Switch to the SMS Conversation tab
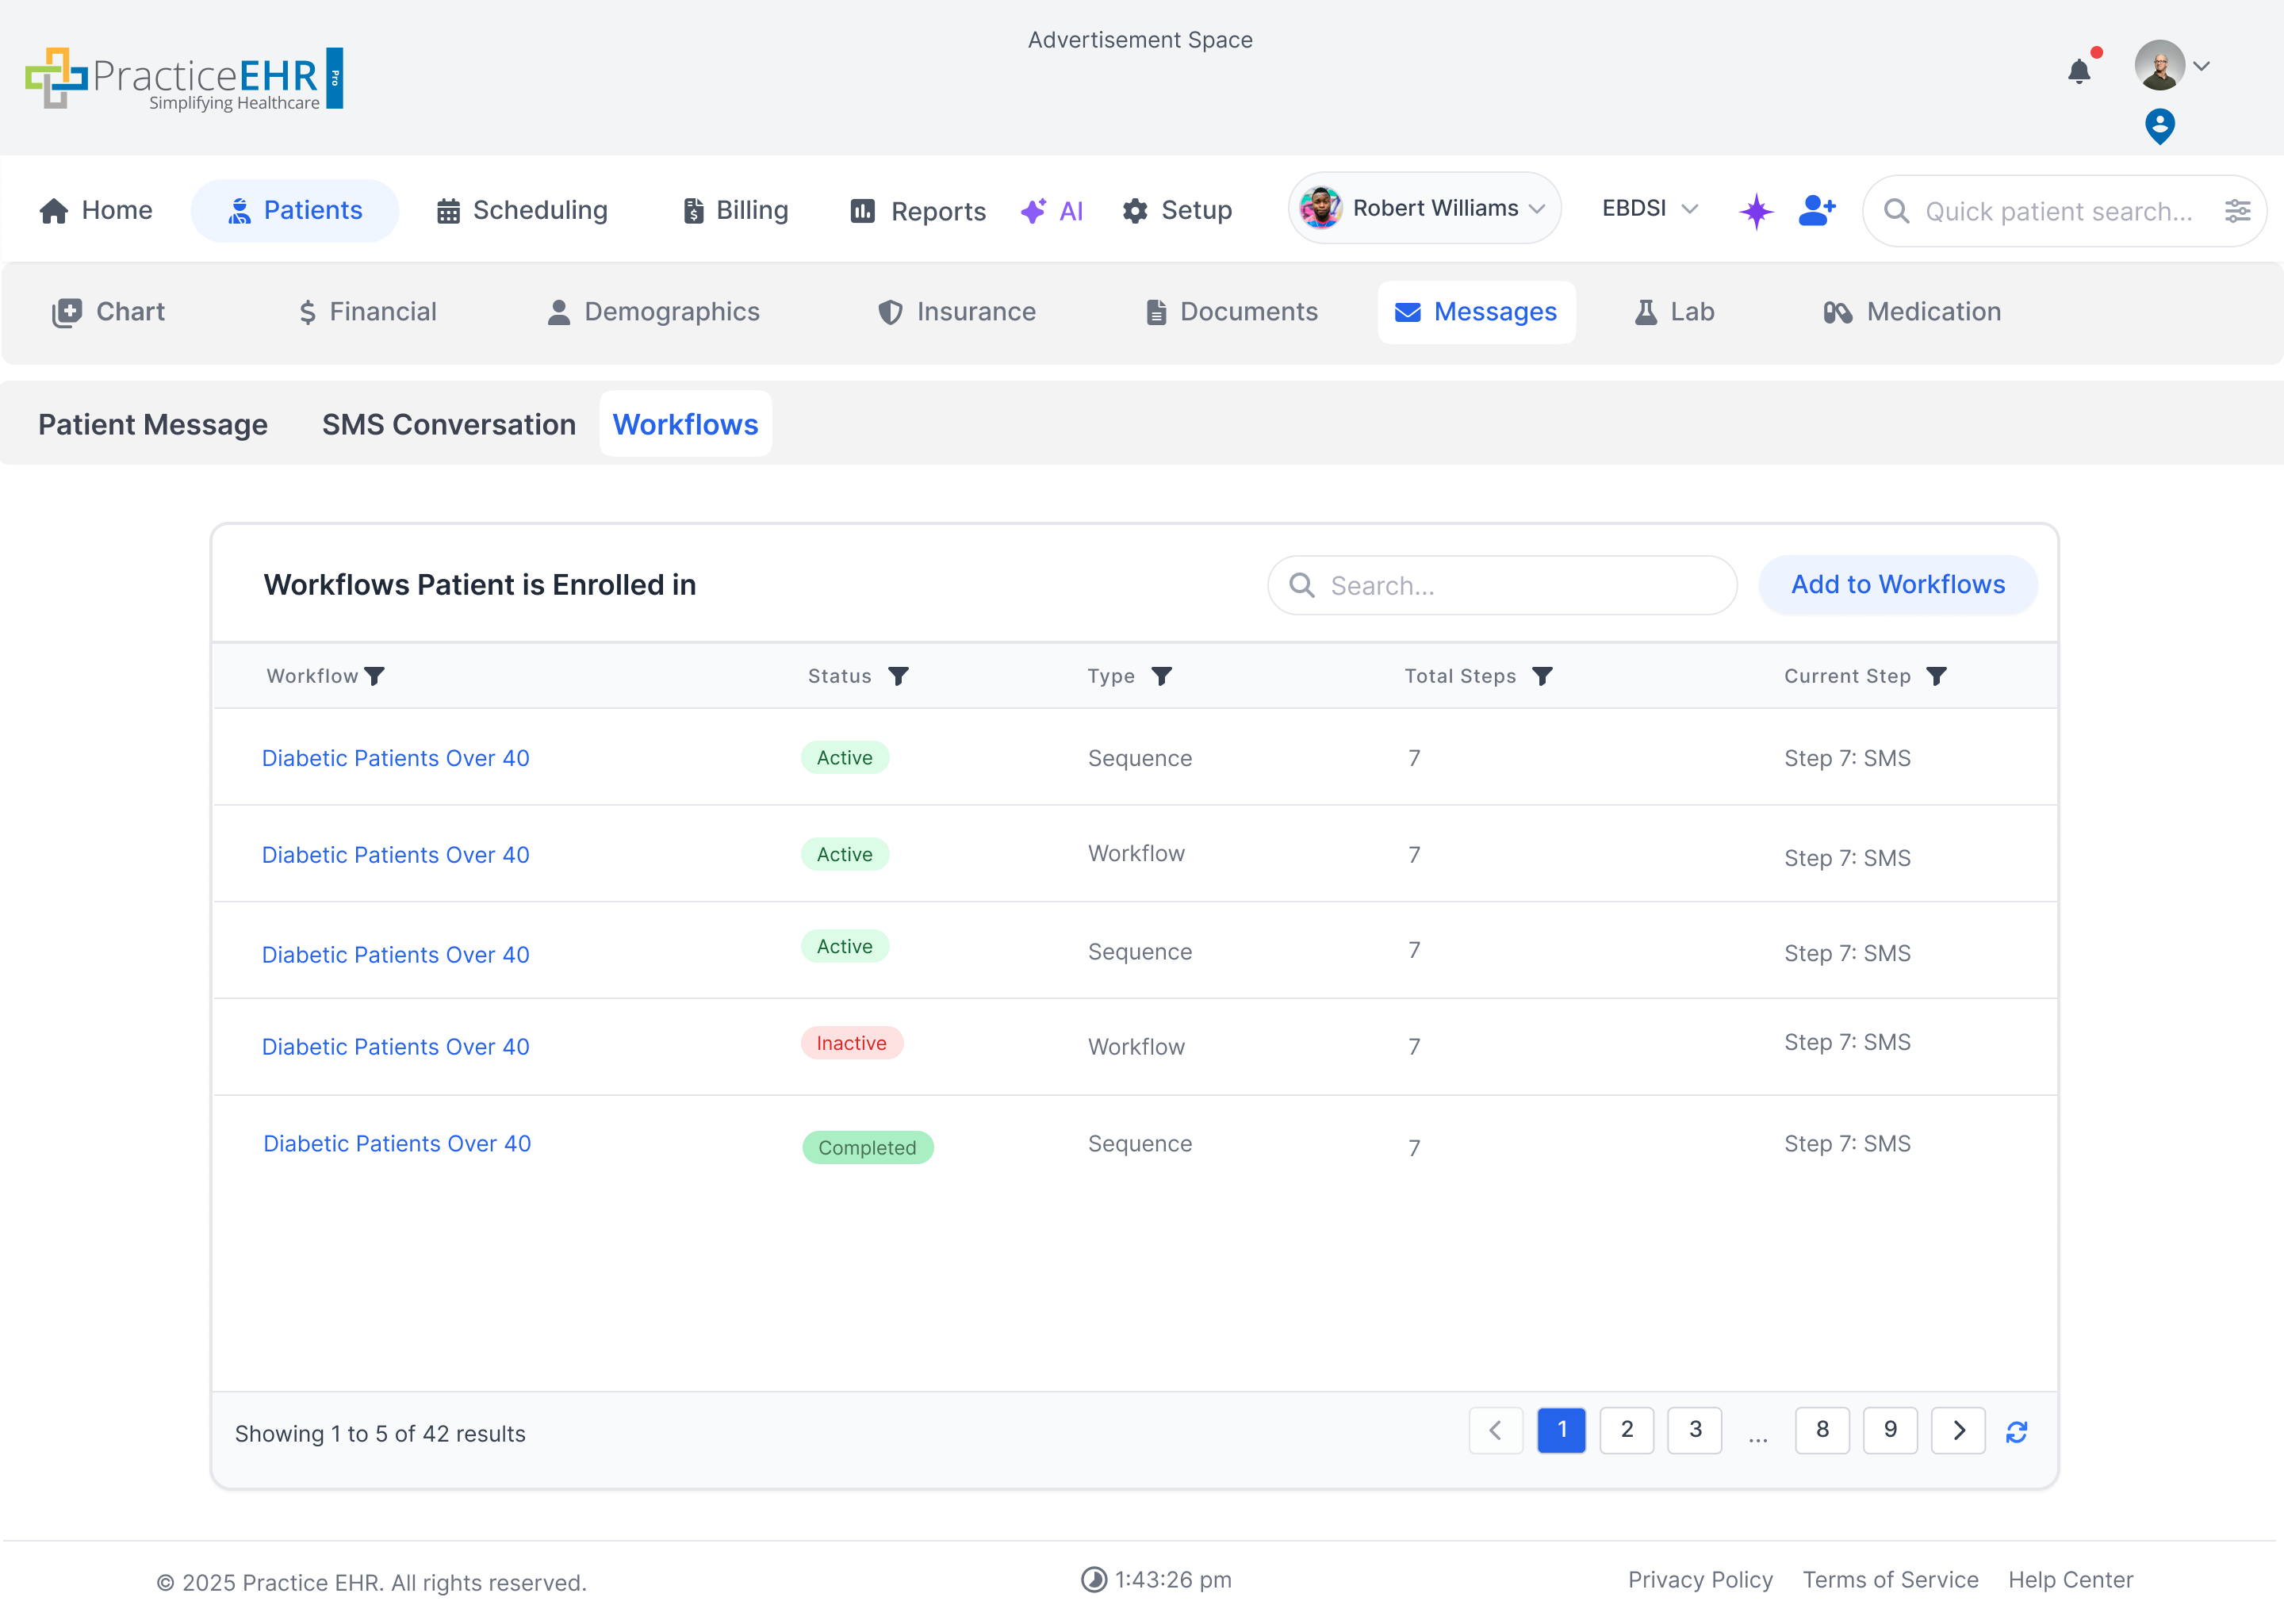 pos(448,424)
